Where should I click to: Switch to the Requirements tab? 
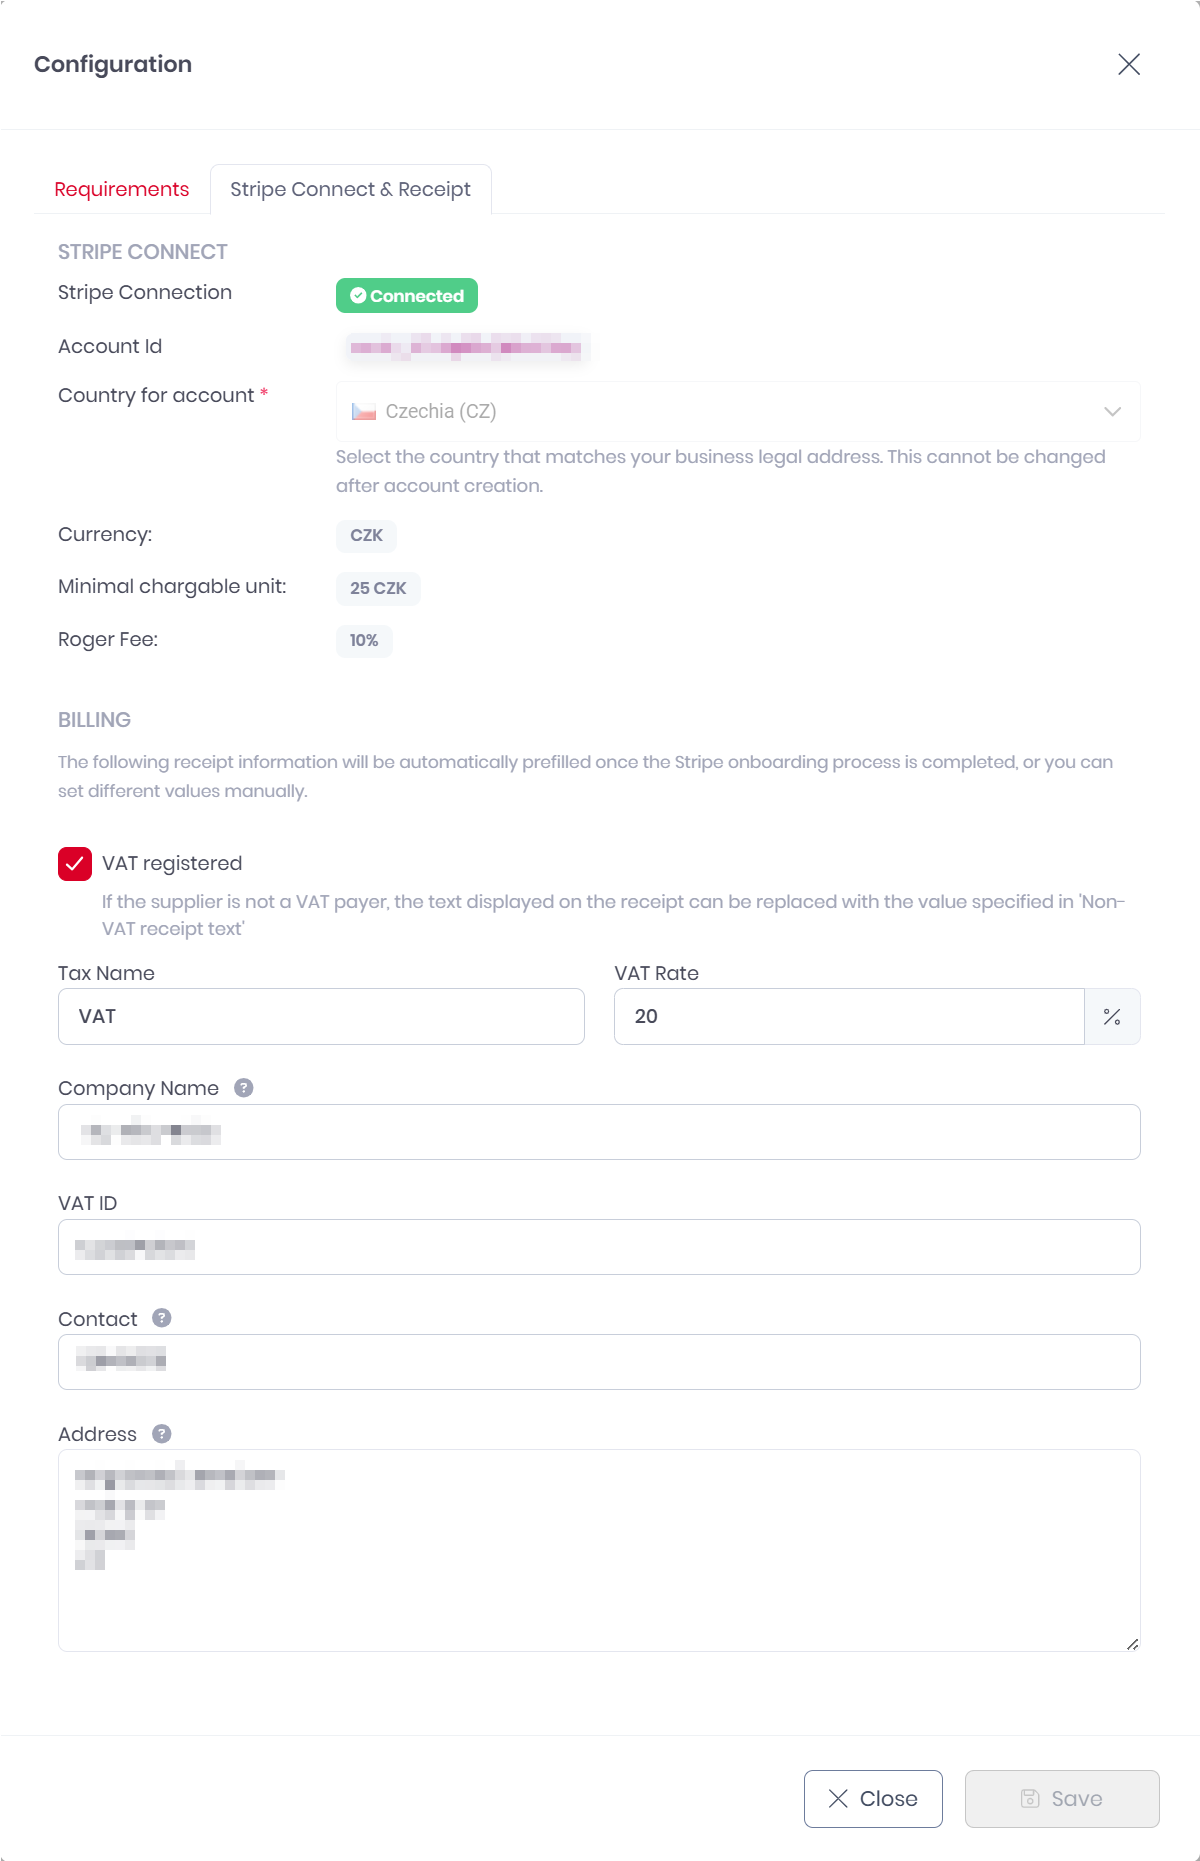tap(122, 190)
